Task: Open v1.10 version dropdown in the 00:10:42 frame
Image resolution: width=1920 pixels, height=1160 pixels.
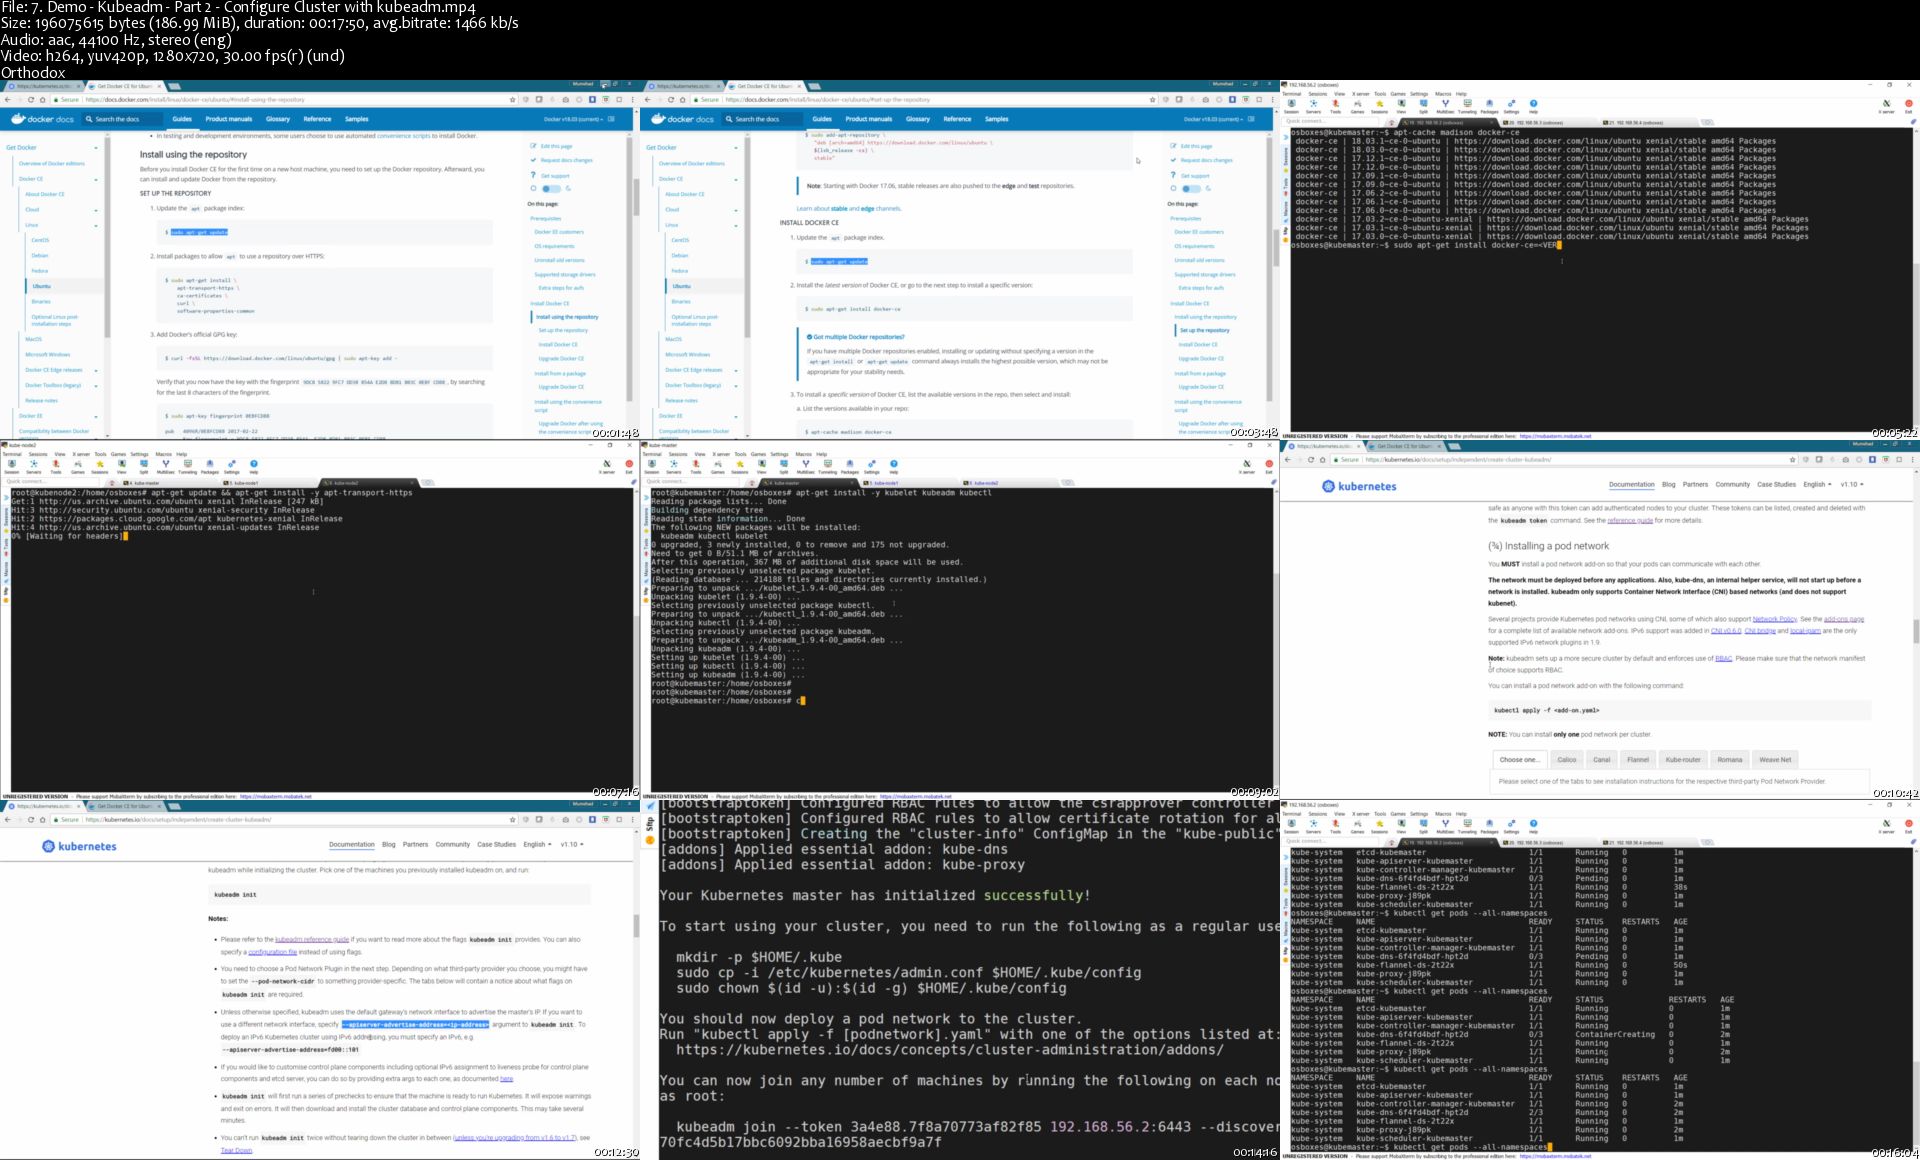Action: [1852, 484]
